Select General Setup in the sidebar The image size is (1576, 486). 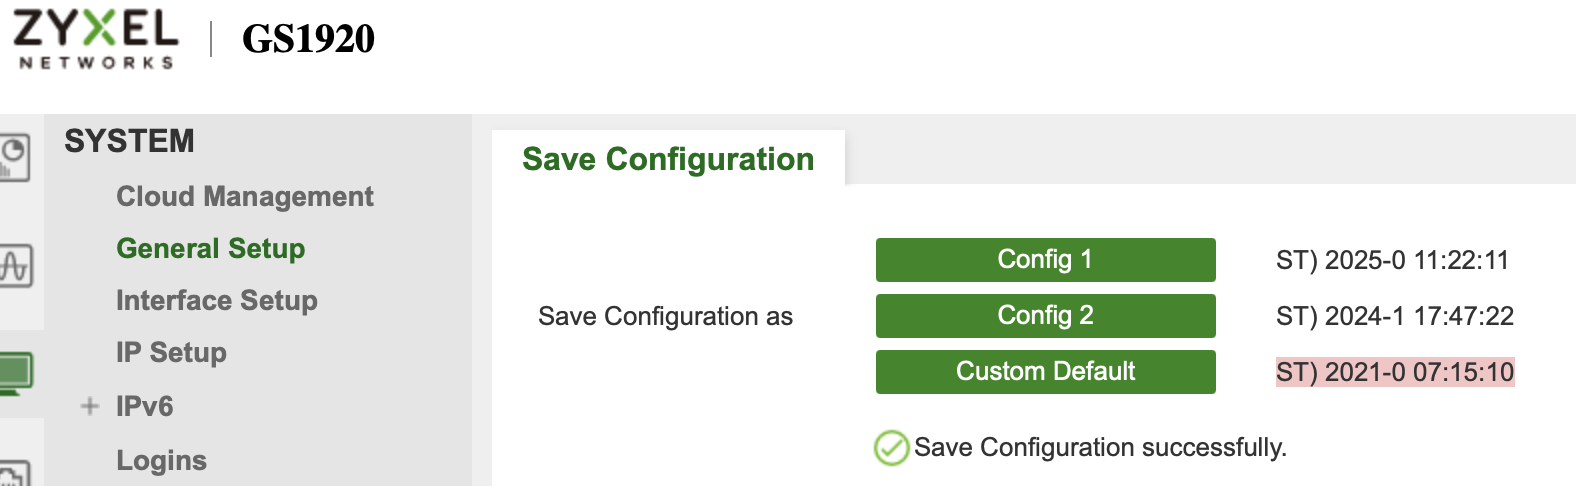pyautogui.click(x=210, y=248)
